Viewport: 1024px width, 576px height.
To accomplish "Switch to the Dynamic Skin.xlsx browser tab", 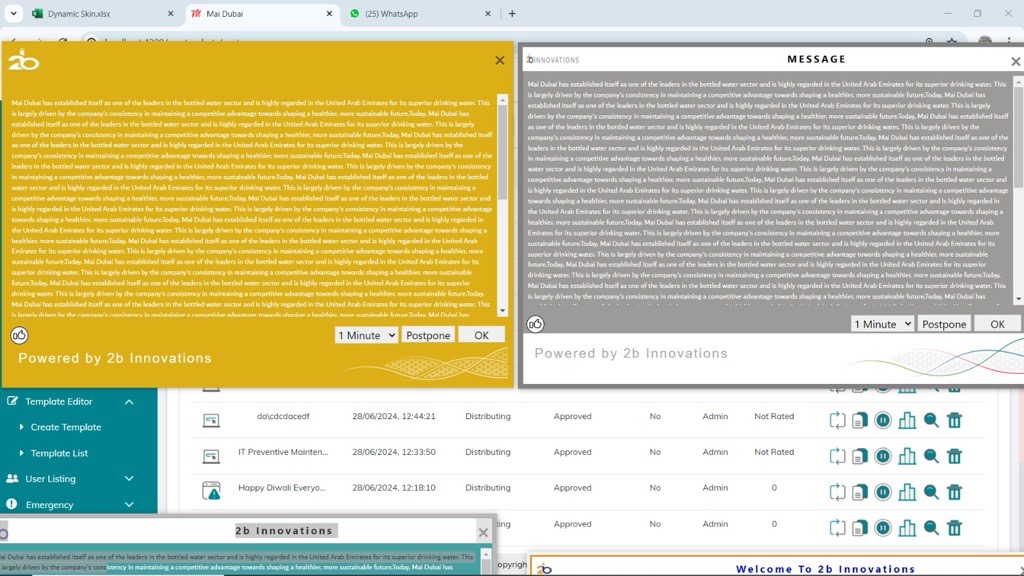I will (x=104, y=14).
